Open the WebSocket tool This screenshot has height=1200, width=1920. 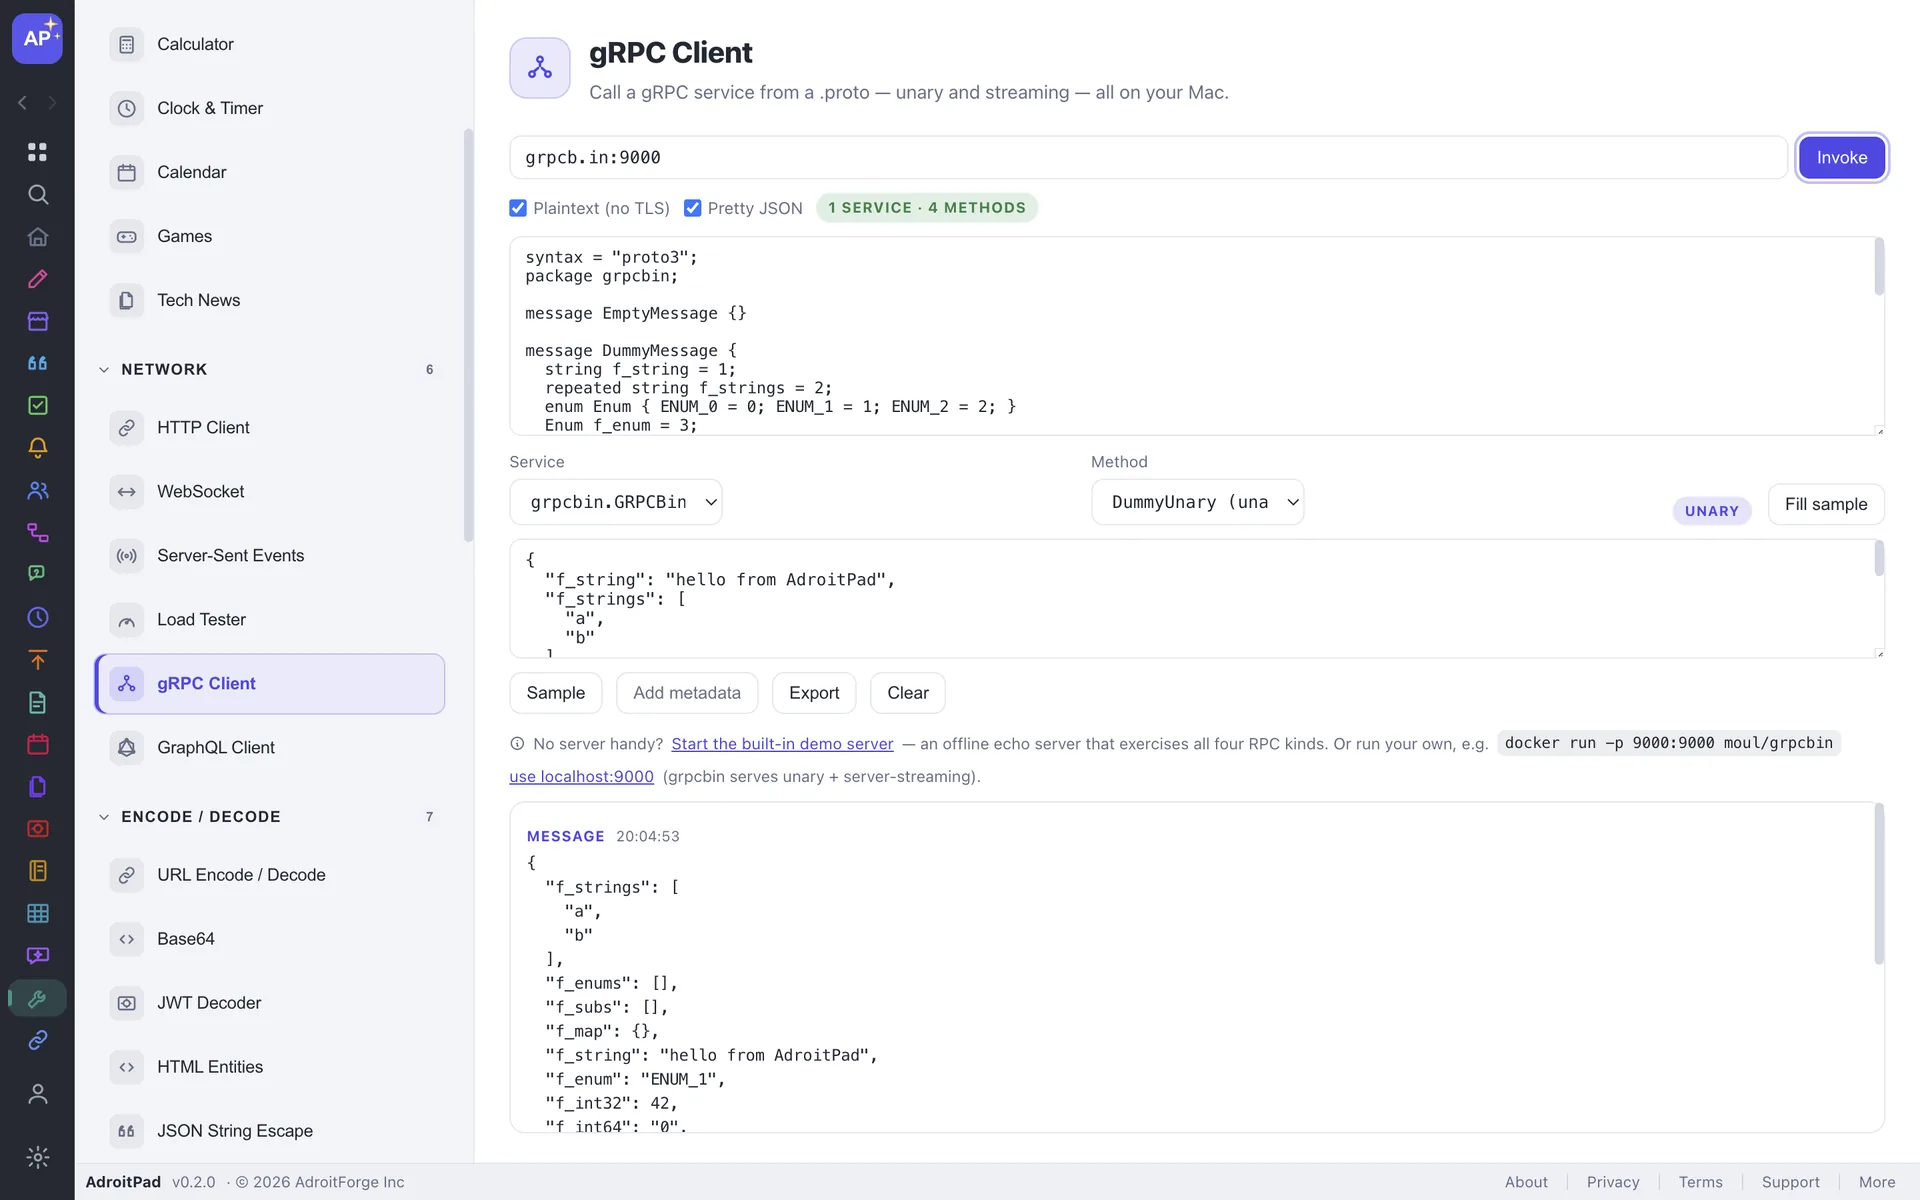(x=270, y=491)
